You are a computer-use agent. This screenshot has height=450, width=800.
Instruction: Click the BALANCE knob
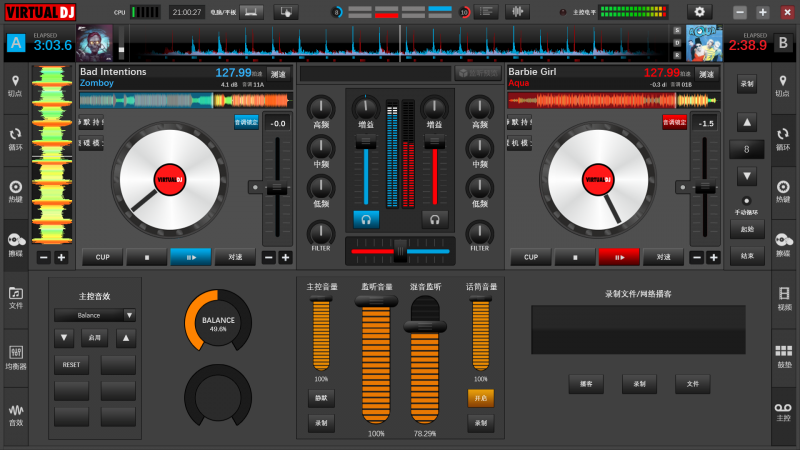[218, 322]
